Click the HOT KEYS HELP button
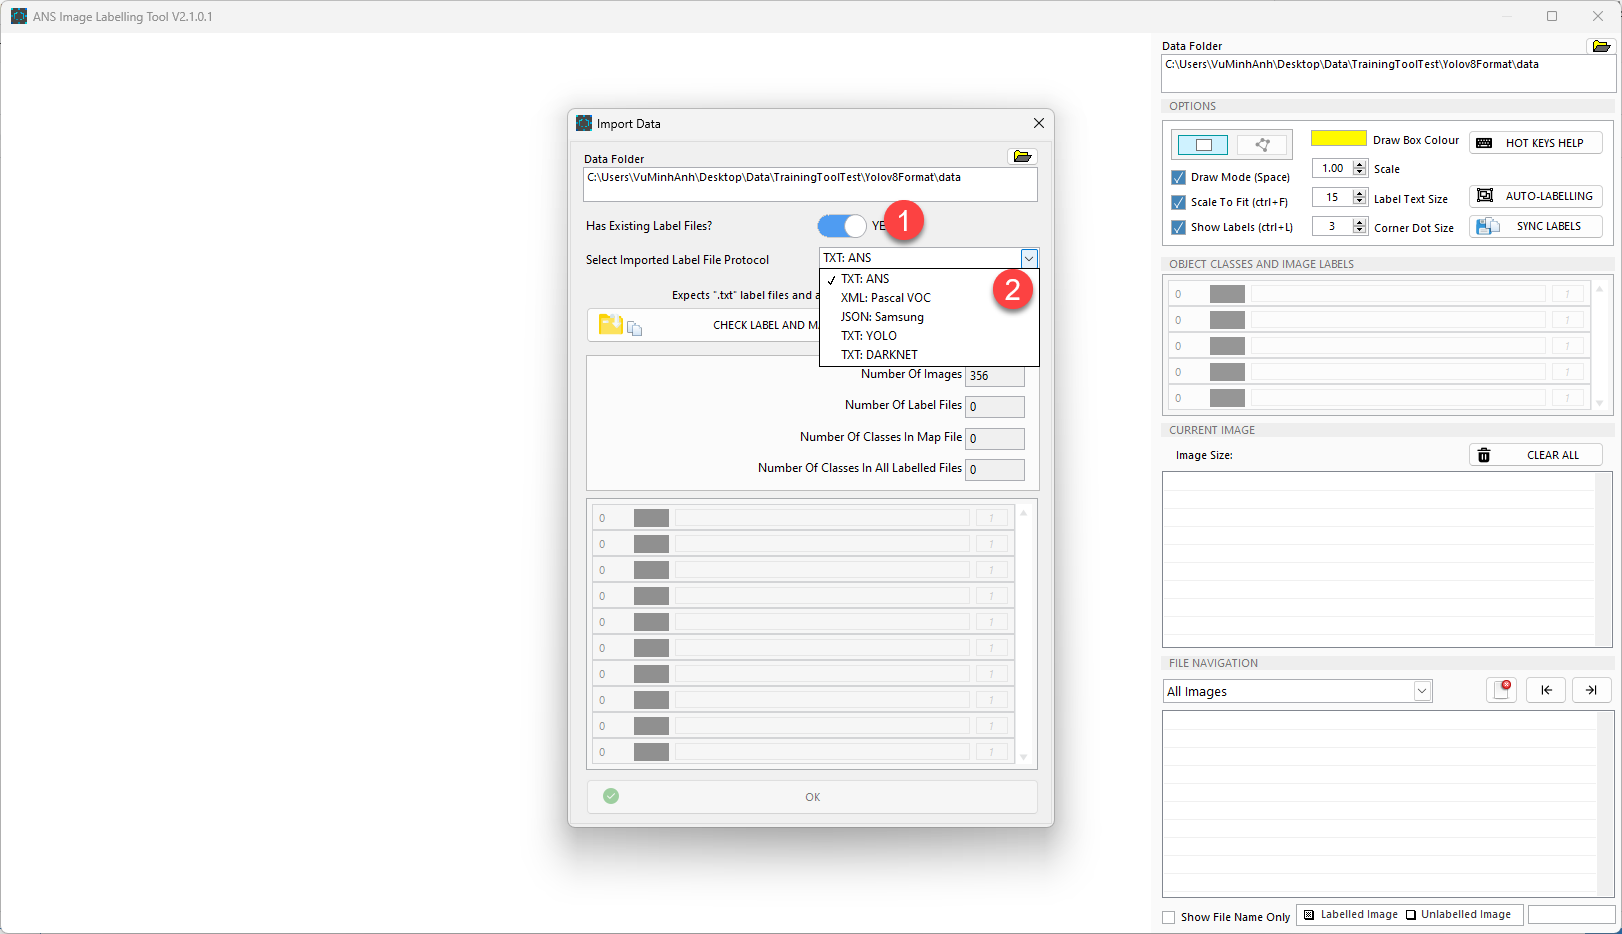This screenshot has height=934, width=1622. (x=1535, y=143)
